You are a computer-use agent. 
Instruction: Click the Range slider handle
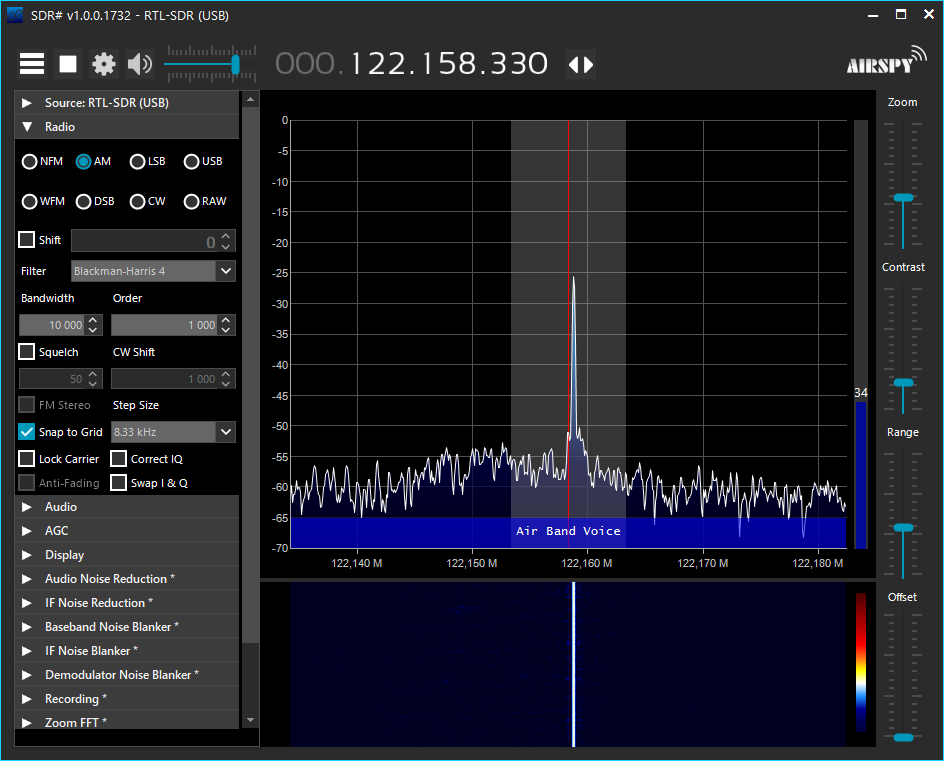903,527
